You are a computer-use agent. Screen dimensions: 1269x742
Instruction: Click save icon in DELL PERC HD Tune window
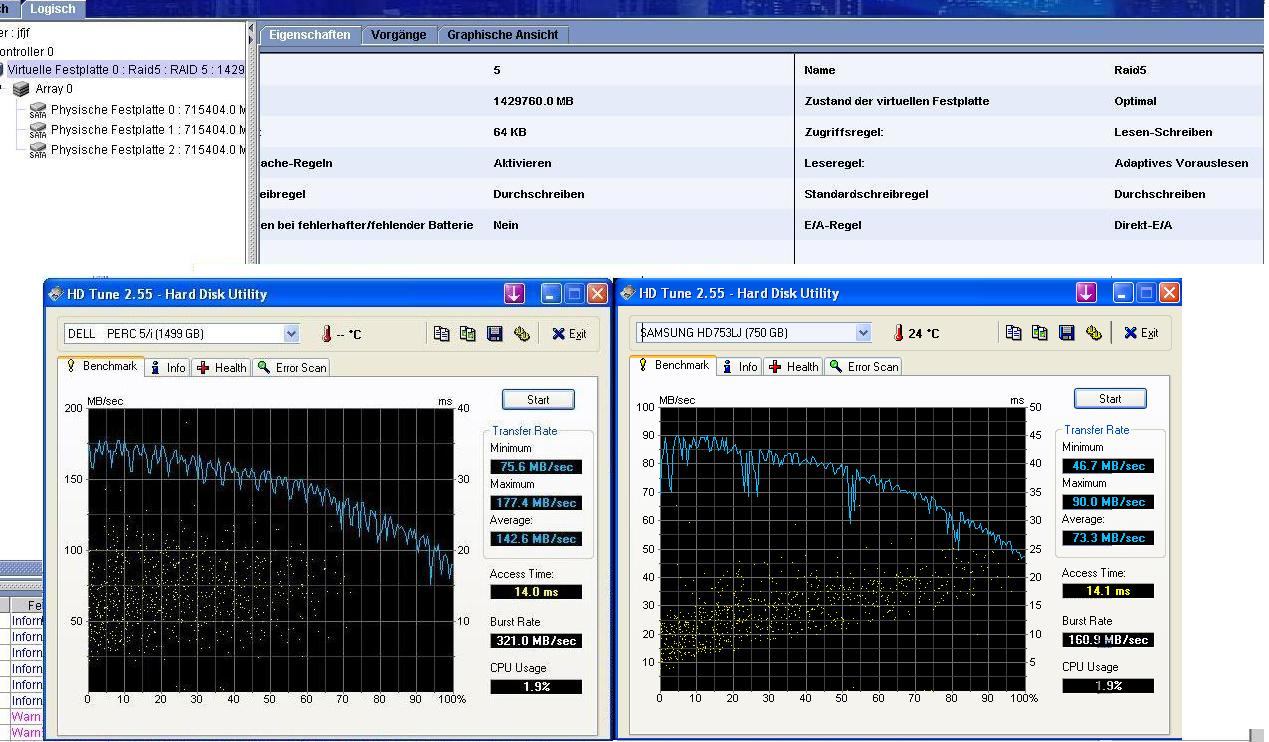click(494, 334)
